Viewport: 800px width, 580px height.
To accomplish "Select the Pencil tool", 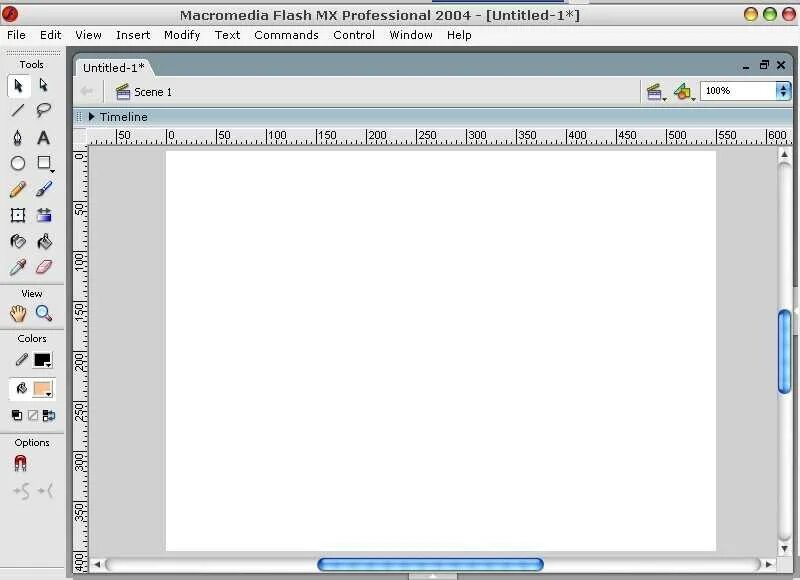I will (18, 190).
